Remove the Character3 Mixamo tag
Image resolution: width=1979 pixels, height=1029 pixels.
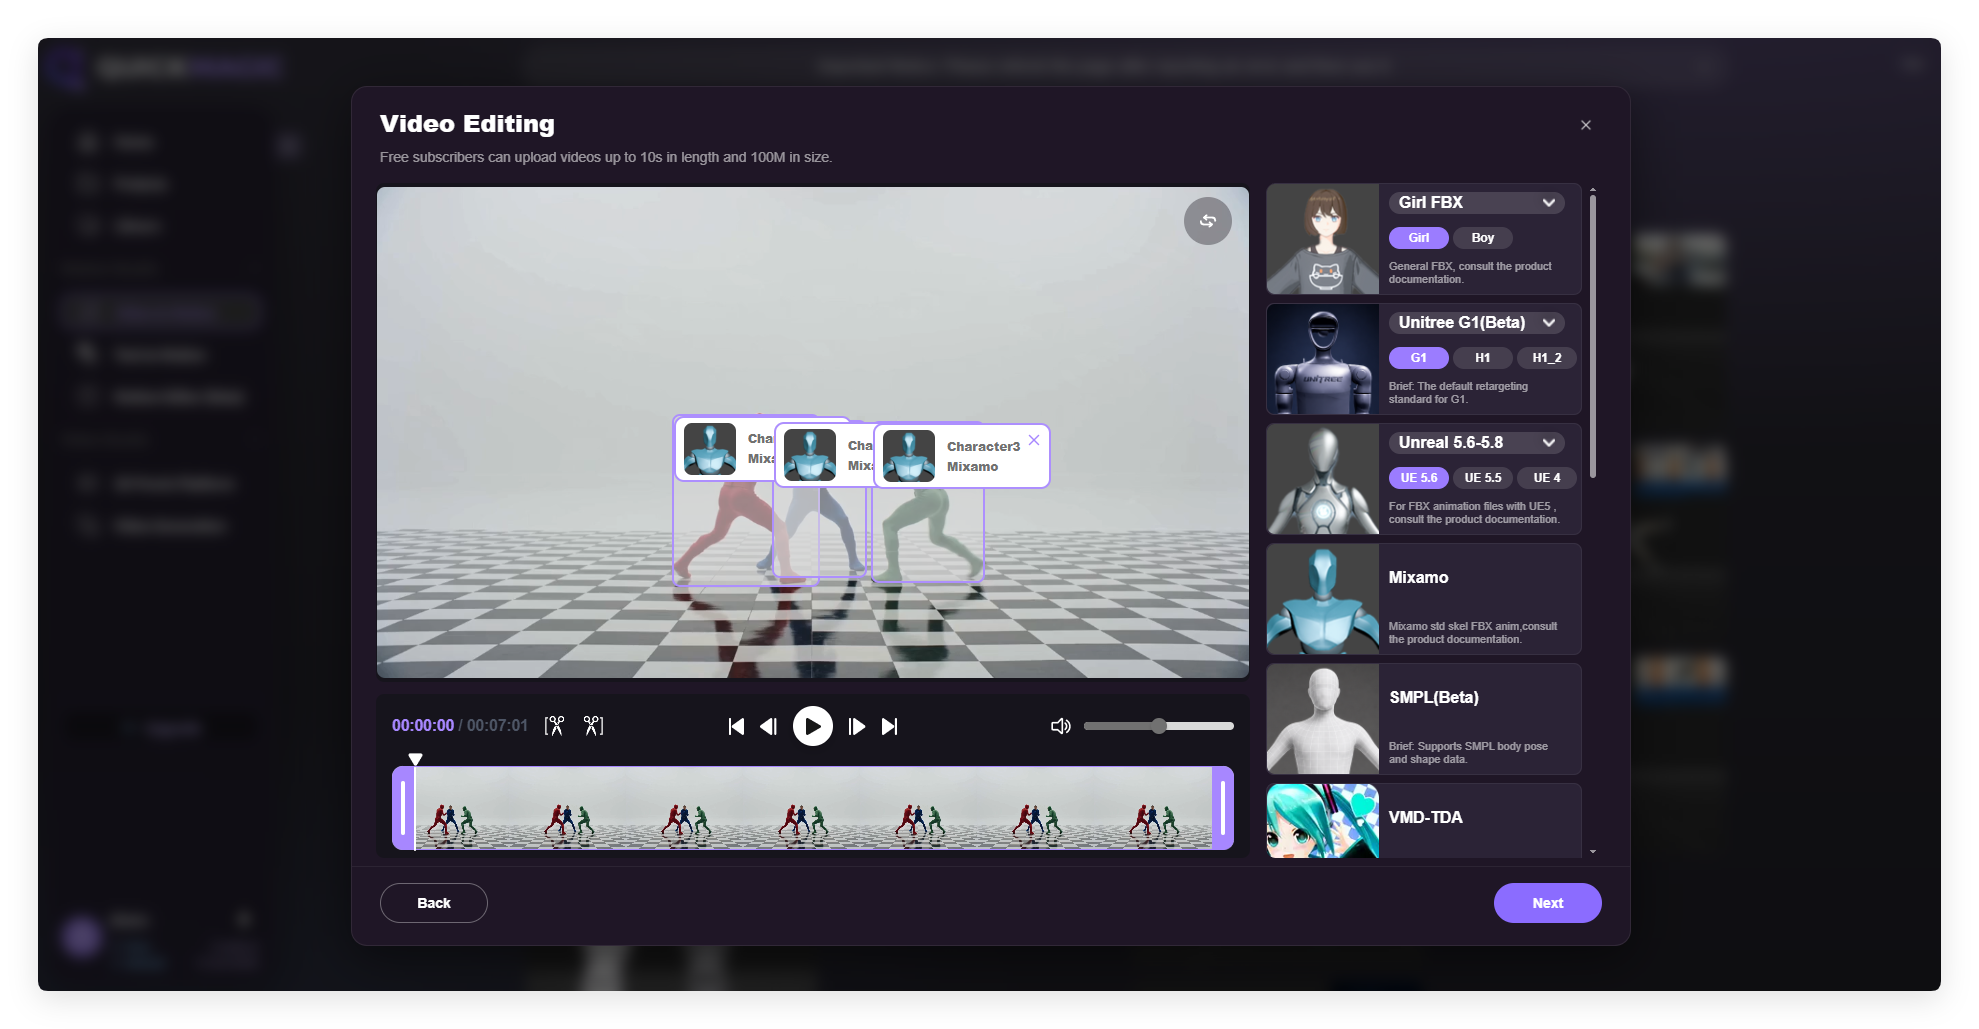1034,440
